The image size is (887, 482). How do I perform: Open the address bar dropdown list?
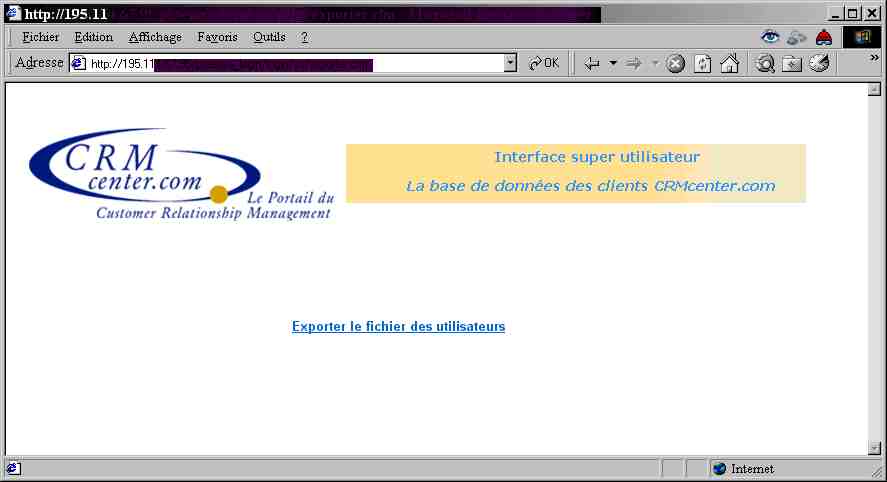[510, 63]
